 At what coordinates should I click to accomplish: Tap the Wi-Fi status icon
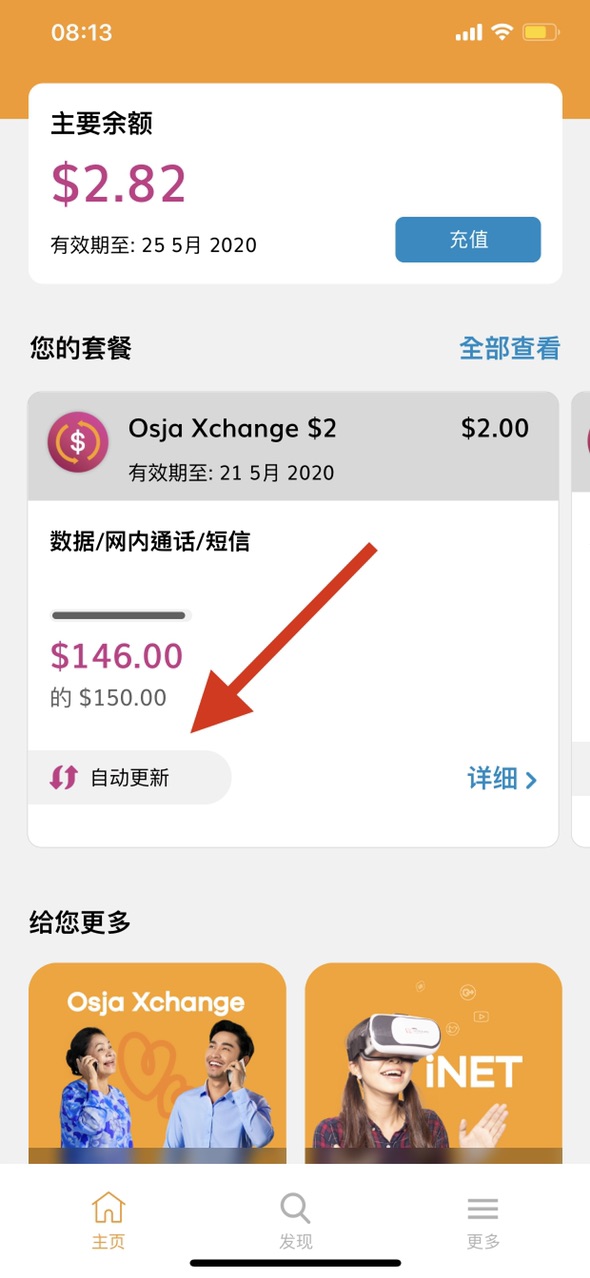[500, 32]
